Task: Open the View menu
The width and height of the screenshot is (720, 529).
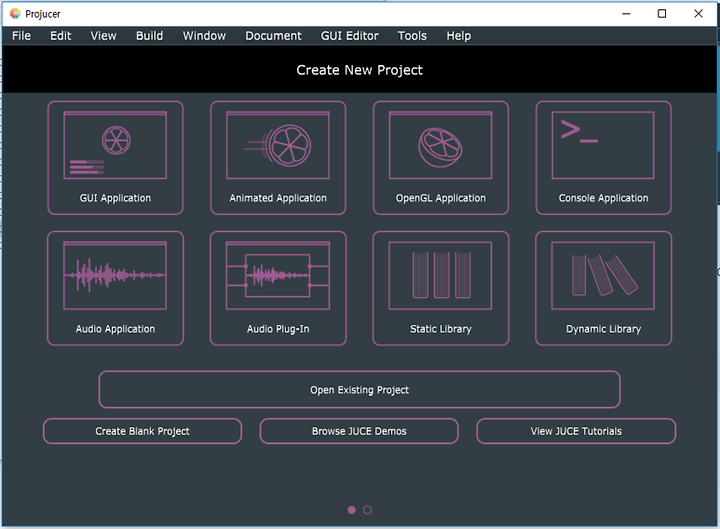Action: coord(103,36)
